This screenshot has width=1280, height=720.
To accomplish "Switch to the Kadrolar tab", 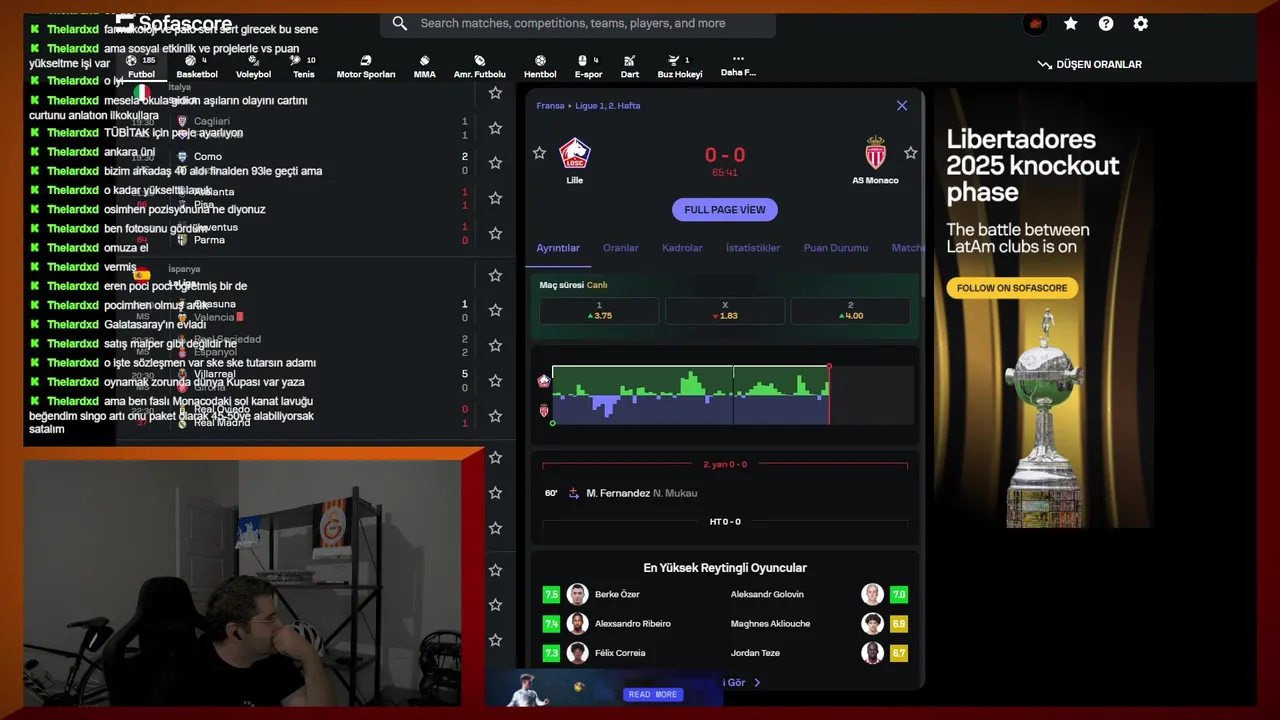I will (682, 248).
